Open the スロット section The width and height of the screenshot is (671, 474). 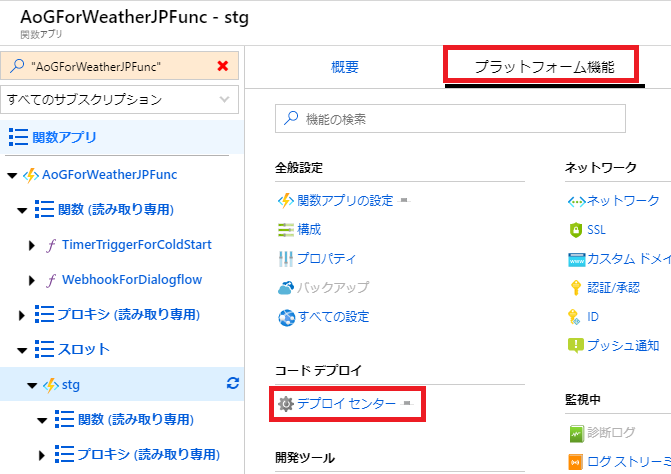[x=84, y=349]
